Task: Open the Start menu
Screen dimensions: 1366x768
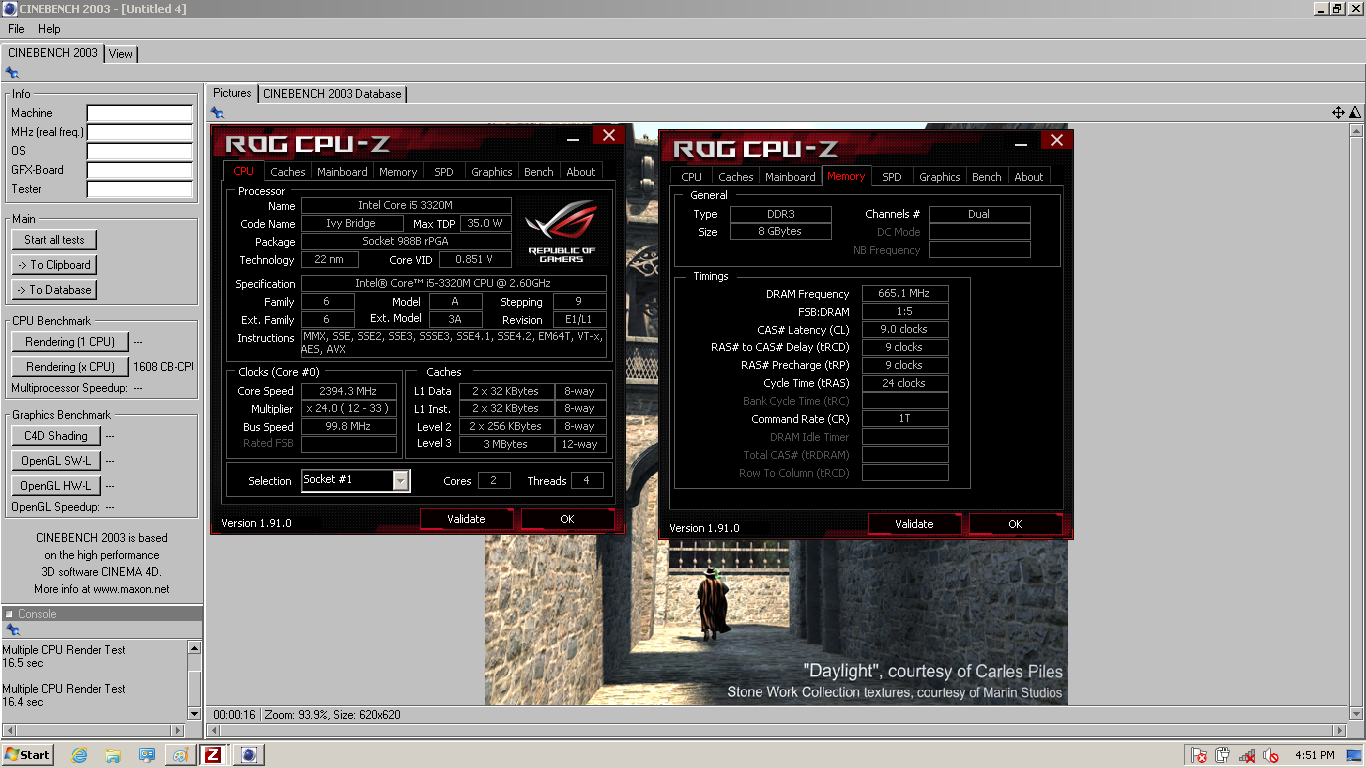Action: point(28,755)
